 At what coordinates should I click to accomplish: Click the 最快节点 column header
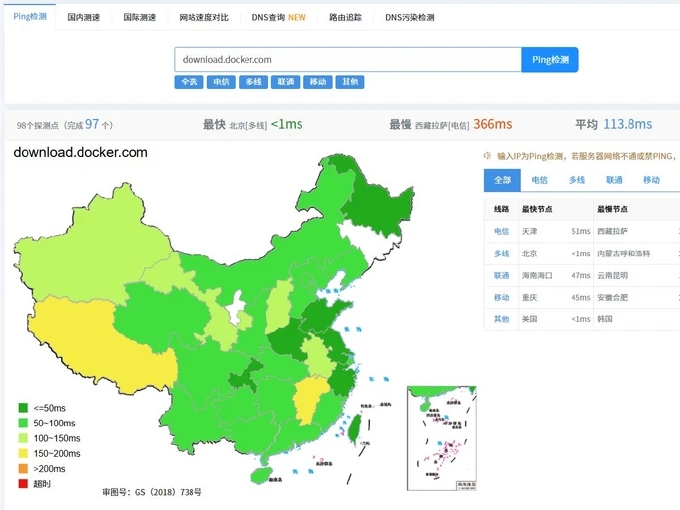(537, 209)
